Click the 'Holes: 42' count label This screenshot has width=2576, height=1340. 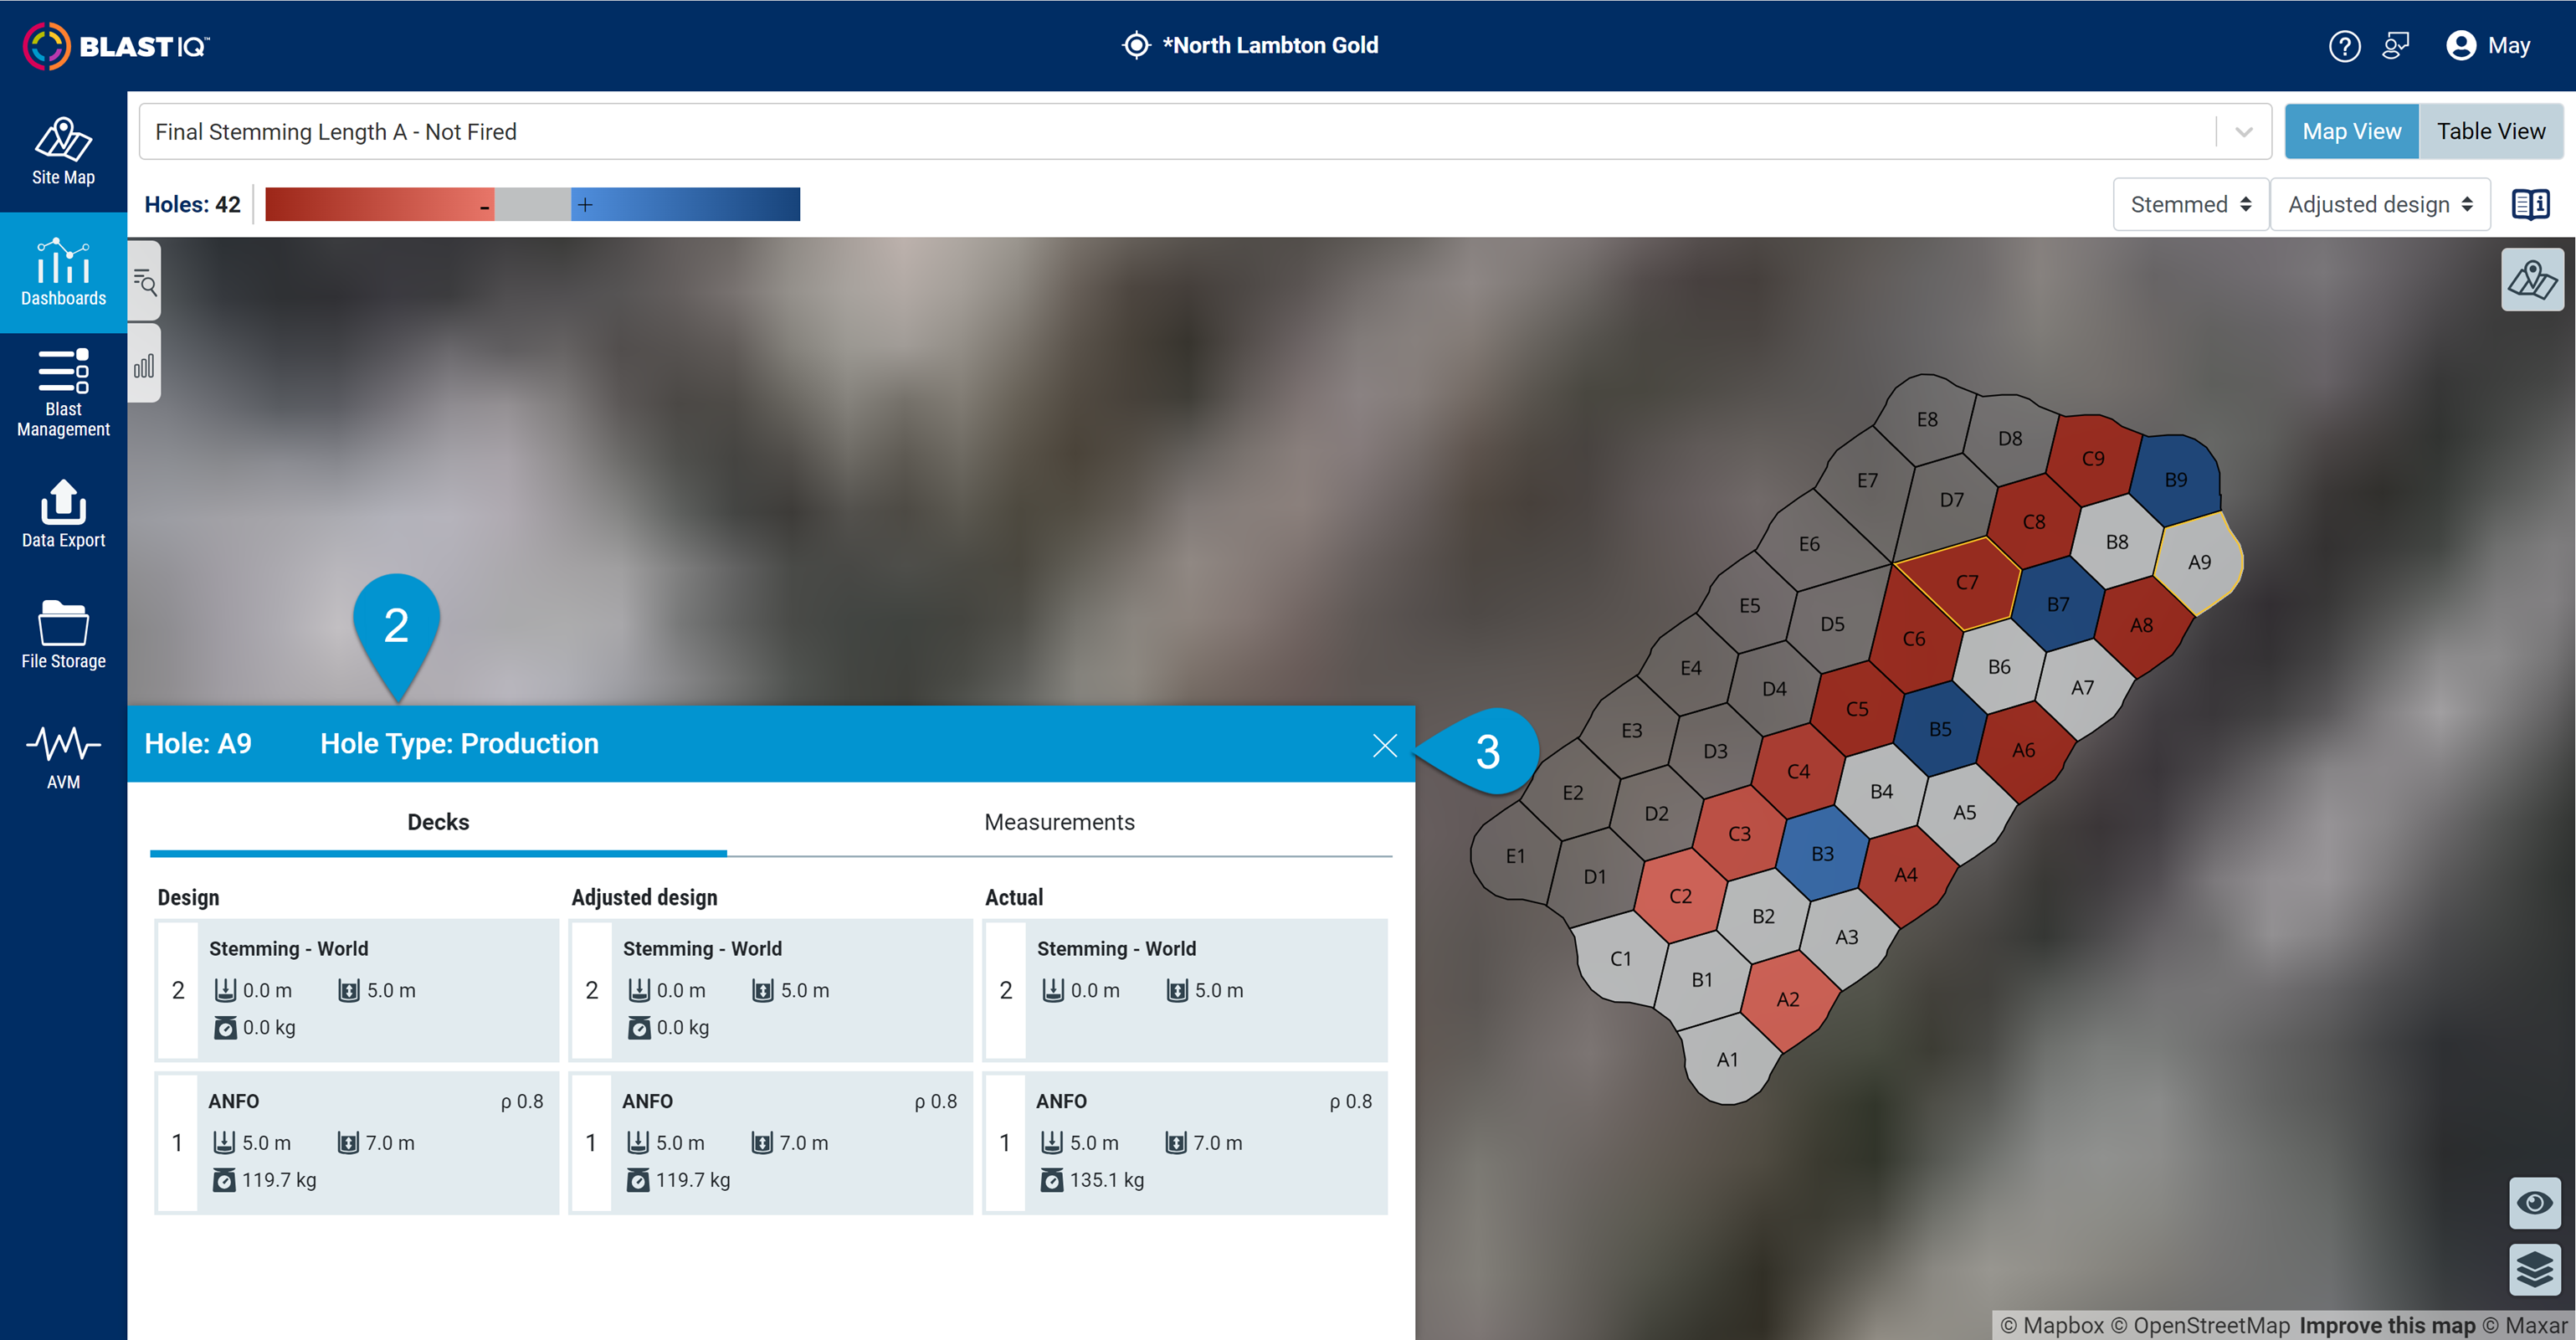click(192, 204)
